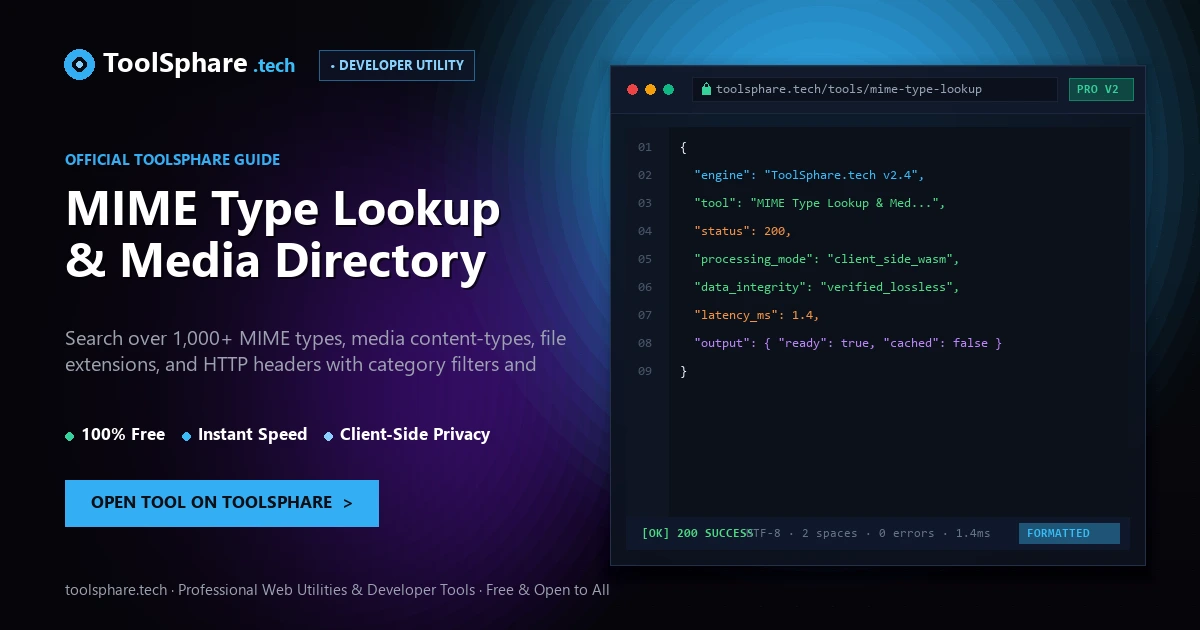Click the [OK] 200 SUCCESS status text
This screenshot has width=1200, height=630.
pyautogui.click(x=697, y=533)
